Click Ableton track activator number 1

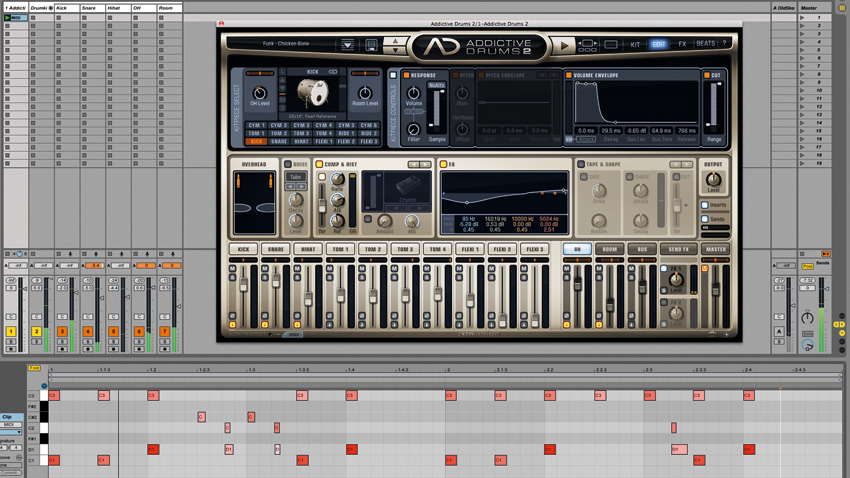point(11,331)
